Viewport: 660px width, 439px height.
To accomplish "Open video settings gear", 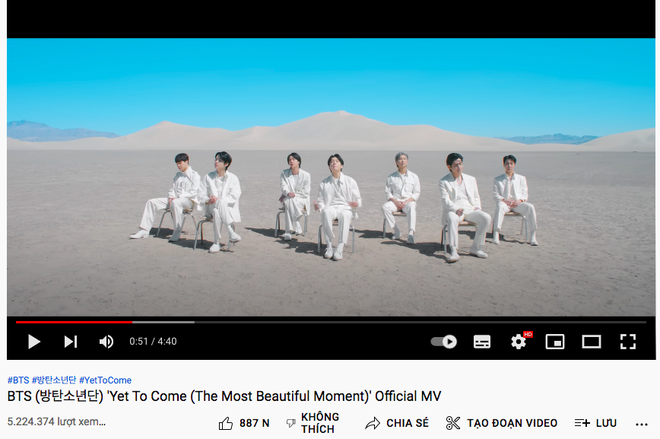I will click(x=519, y=341).
